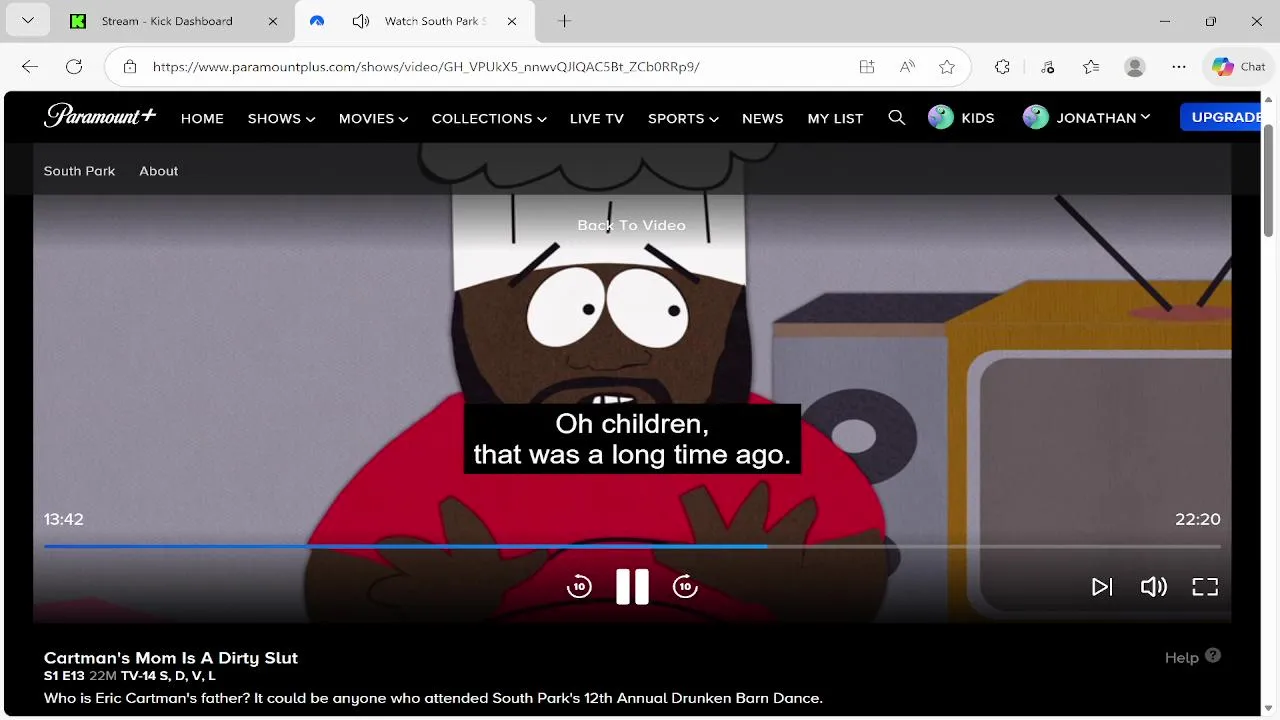Open MY LIST
Viewport: 1280px width, 720px height.
pos(835,118)
